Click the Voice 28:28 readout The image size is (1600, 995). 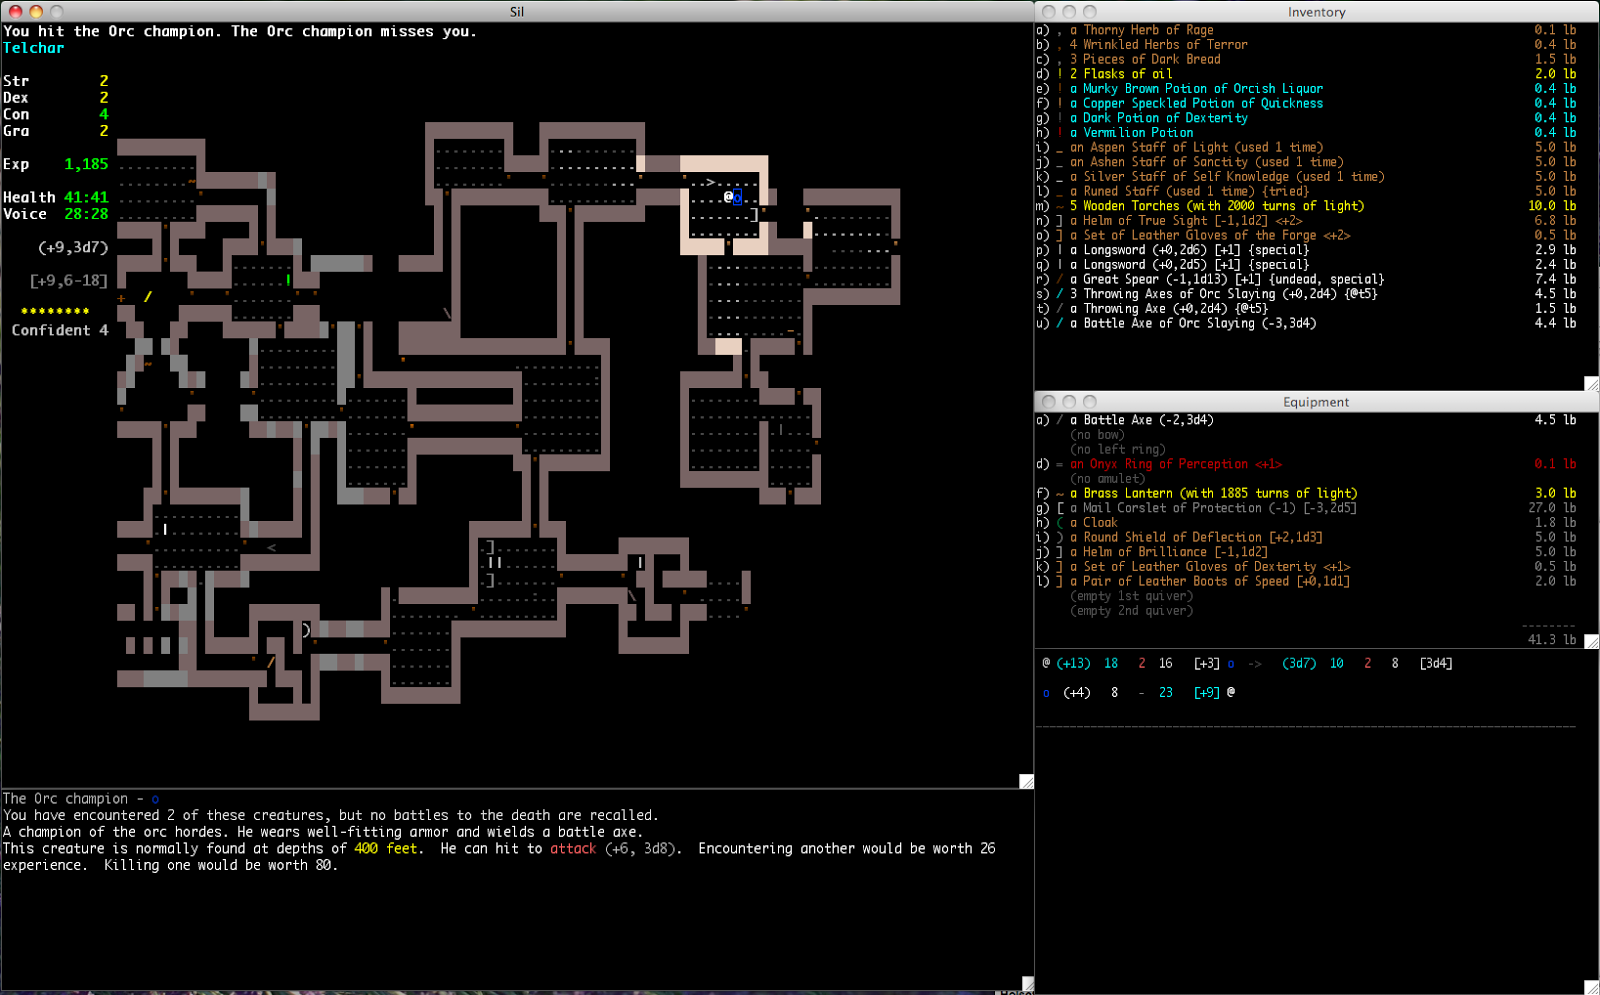tap(56, 214)
